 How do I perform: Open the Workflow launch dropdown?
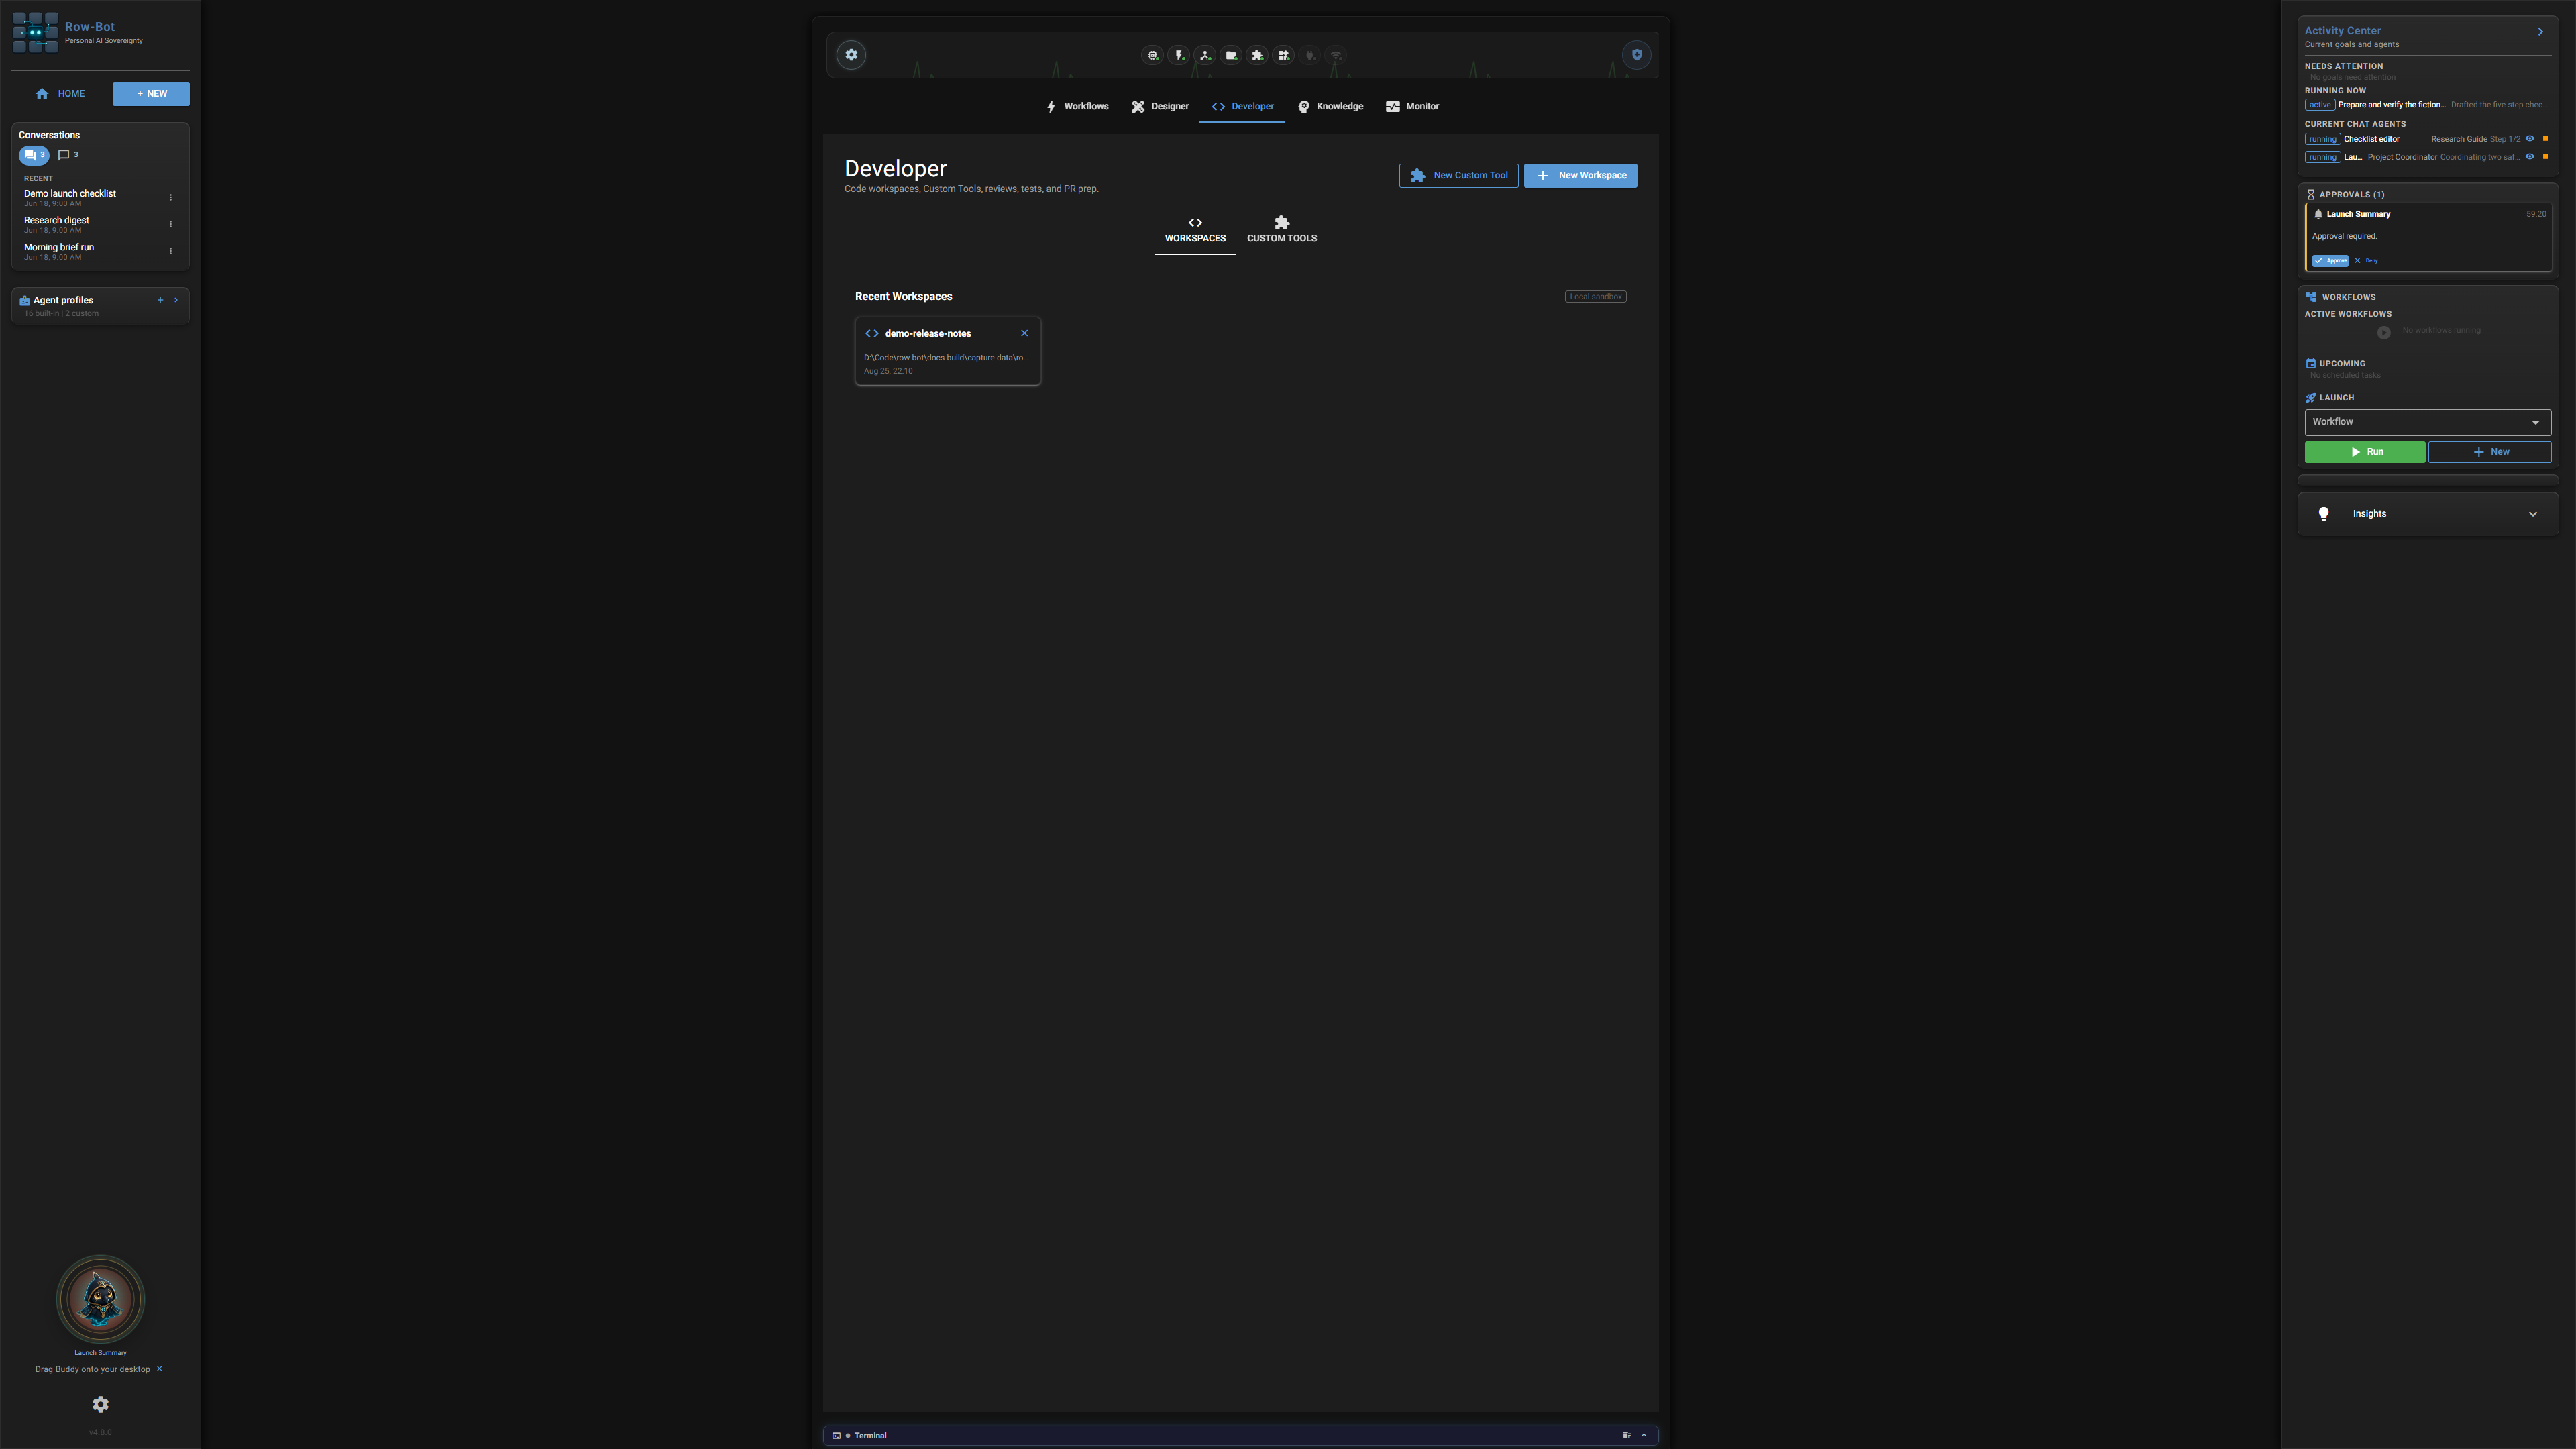coord(2428,422)
